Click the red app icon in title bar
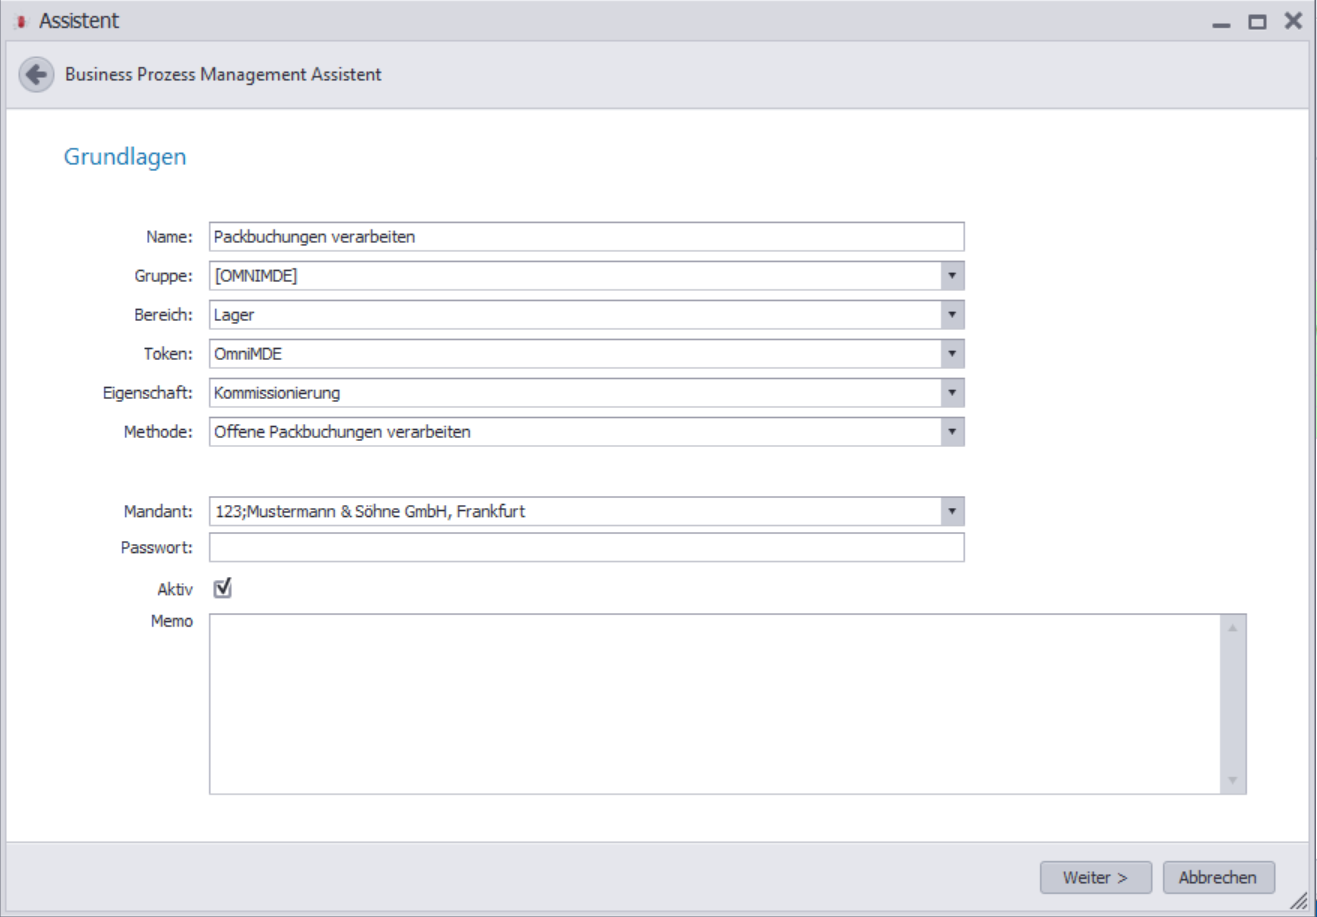 [x=20, y=21]
